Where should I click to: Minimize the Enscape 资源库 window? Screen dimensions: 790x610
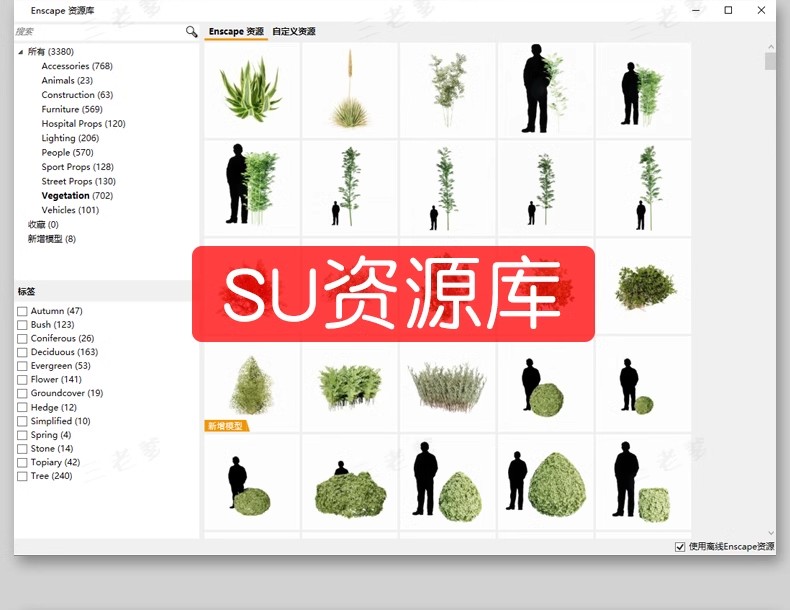point(696,10)
